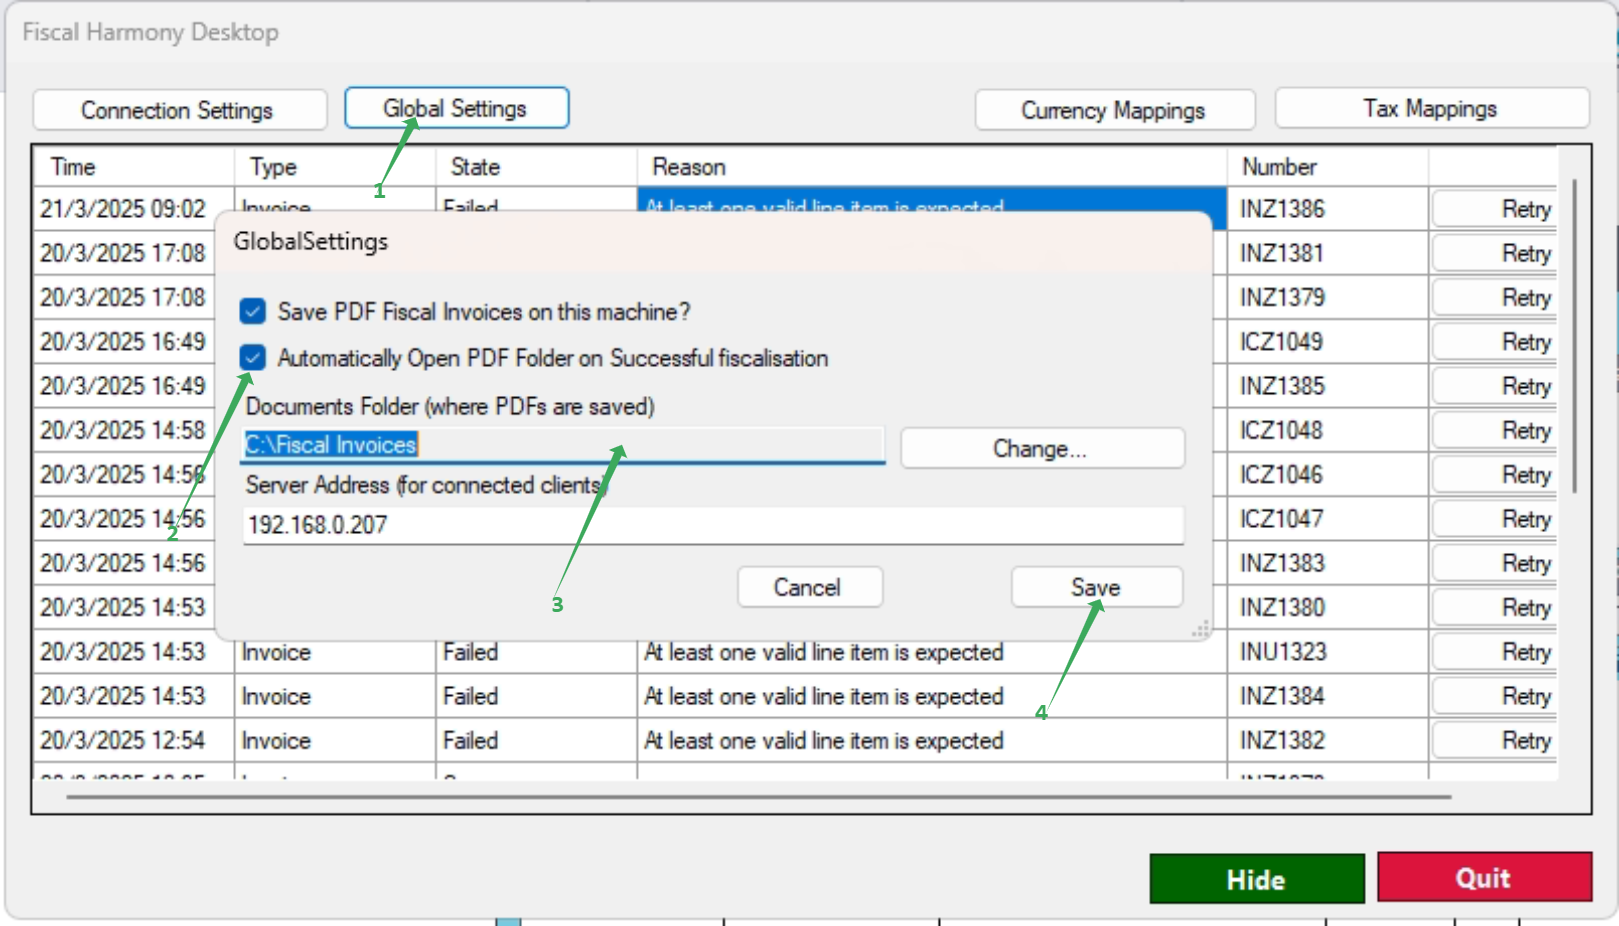The width and height of the screenshot is (1619, 926).
Task: Click the Server Address input field
Action: [713, 525]
